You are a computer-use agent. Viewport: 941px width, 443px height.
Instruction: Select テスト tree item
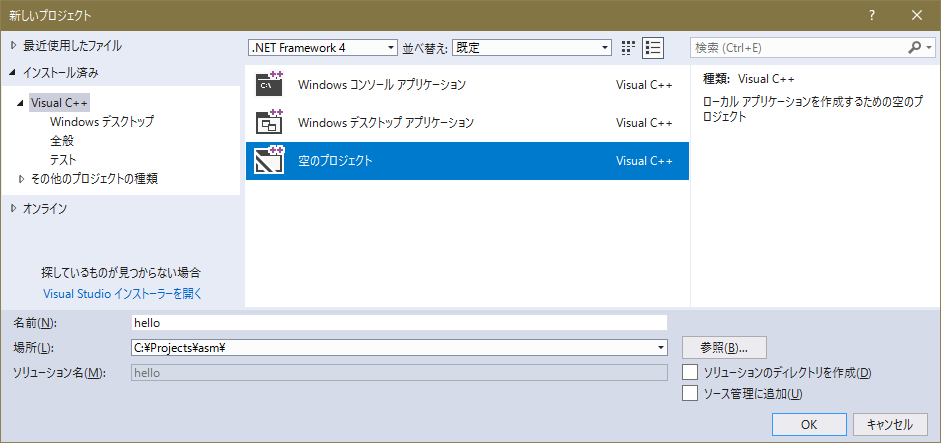click(x=64, y=160)
